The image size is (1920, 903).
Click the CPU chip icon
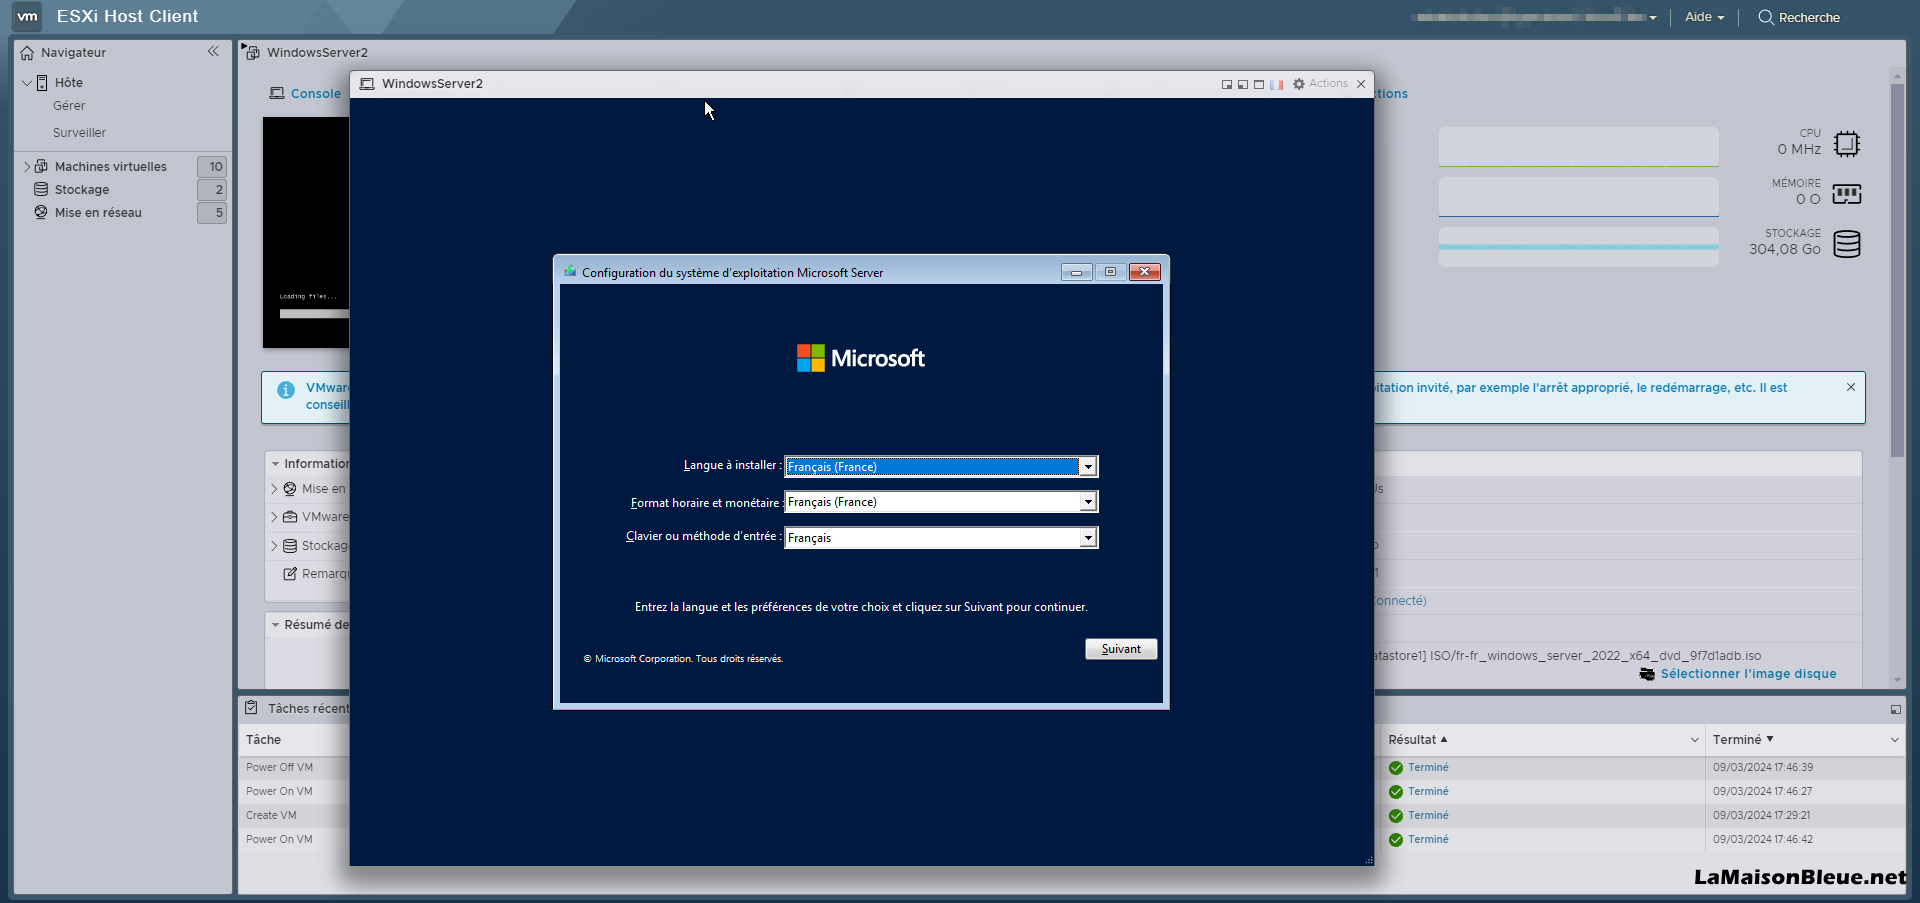click(x=1847, y=144)
